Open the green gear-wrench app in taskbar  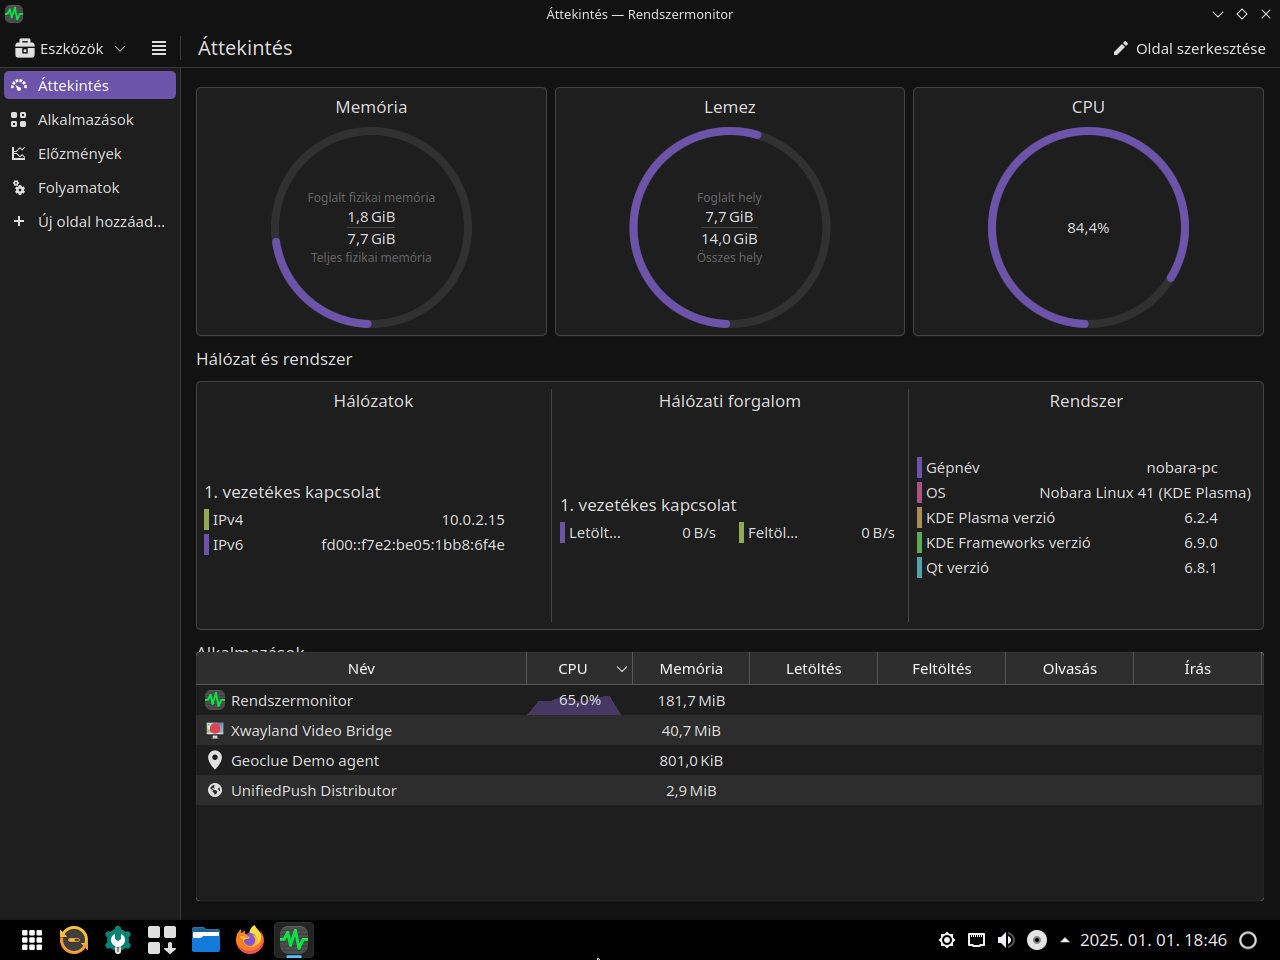pos(118,940)
